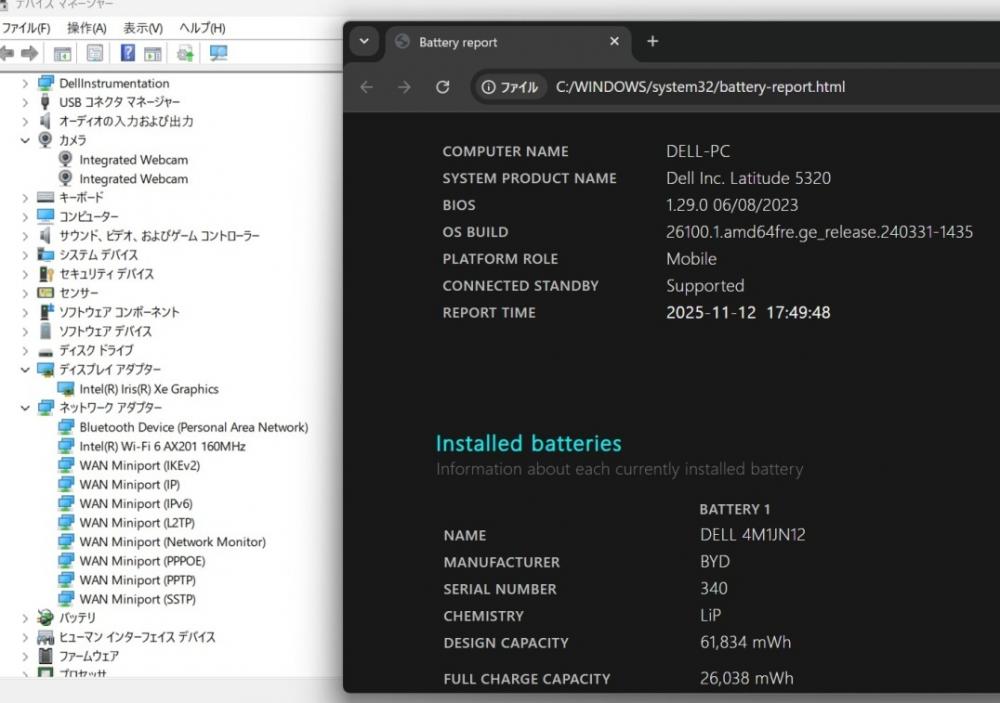Click the address bar with battery-report.html

pos(700,87)
